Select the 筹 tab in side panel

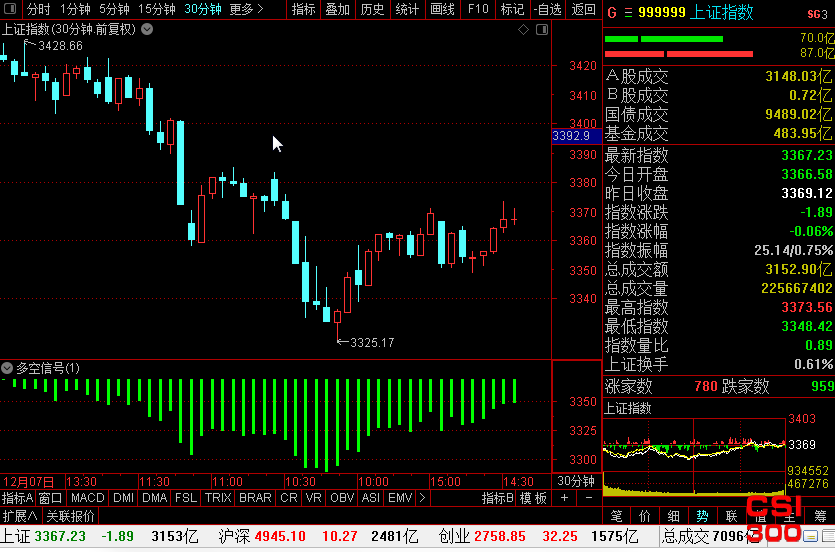[x=821, y=515]
